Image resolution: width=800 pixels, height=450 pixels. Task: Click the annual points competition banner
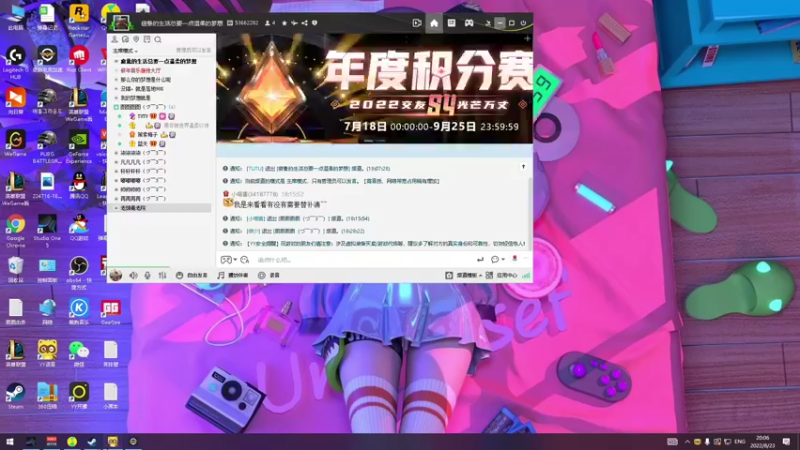click(374, 88)
